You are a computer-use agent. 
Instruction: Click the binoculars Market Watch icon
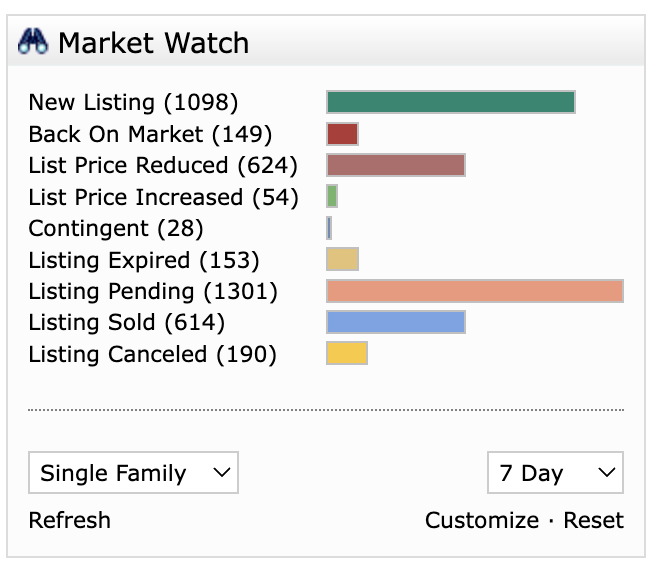[34, 43]
